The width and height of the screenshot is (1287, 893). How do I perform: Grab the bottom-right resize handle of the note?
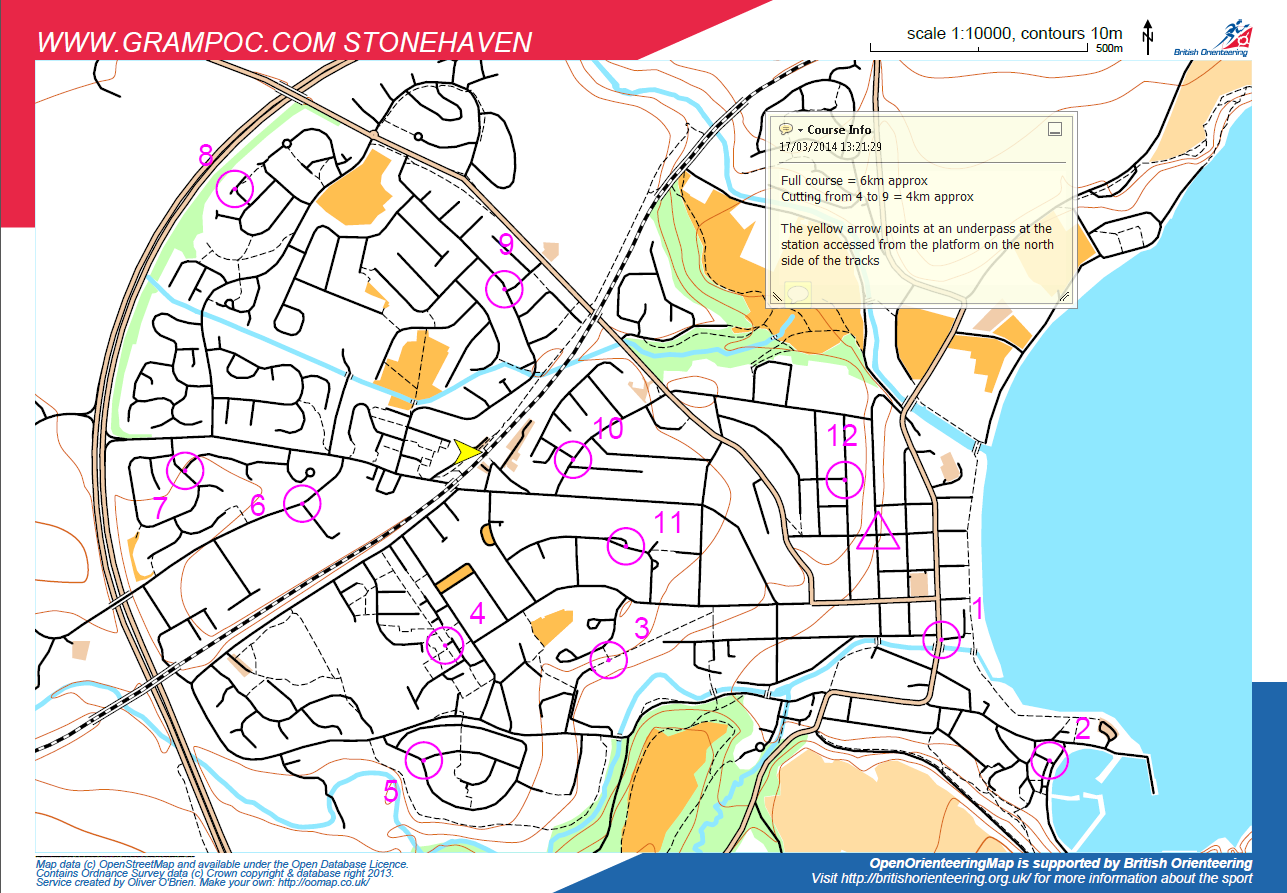[x=1065, y=296]
